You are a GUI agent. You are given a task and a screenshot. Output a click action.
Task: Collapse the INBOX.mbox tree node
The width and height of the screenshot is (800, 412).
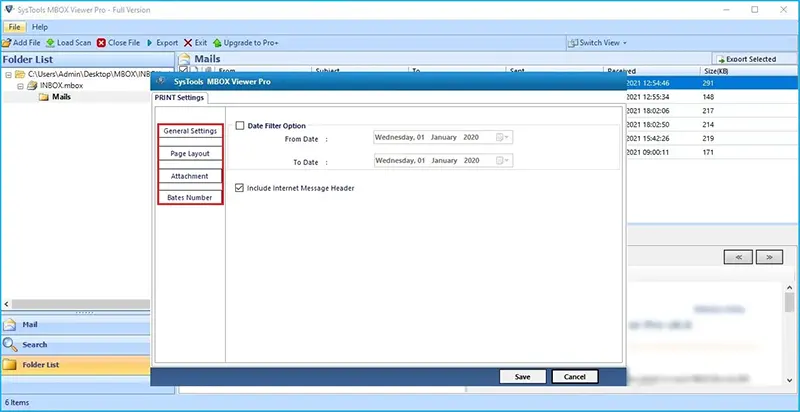(x=20, y=86)
